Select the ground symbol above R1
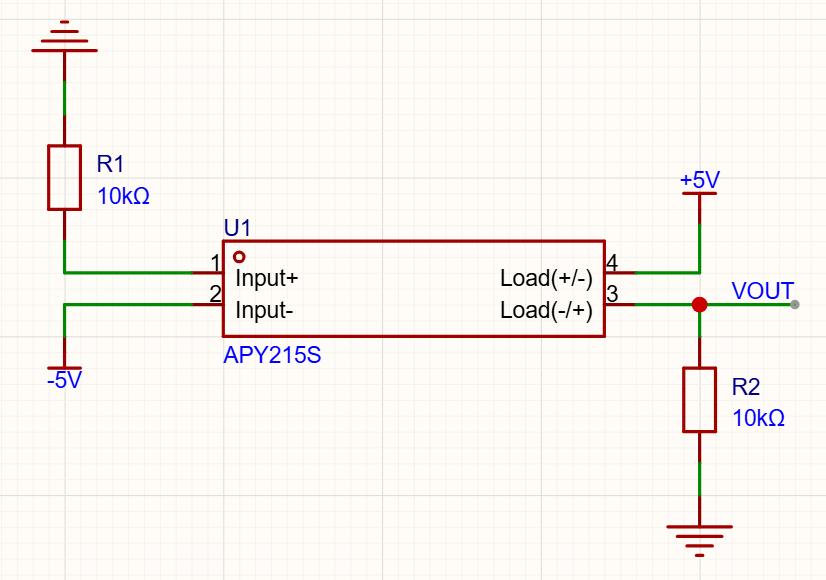 (65, 37)
